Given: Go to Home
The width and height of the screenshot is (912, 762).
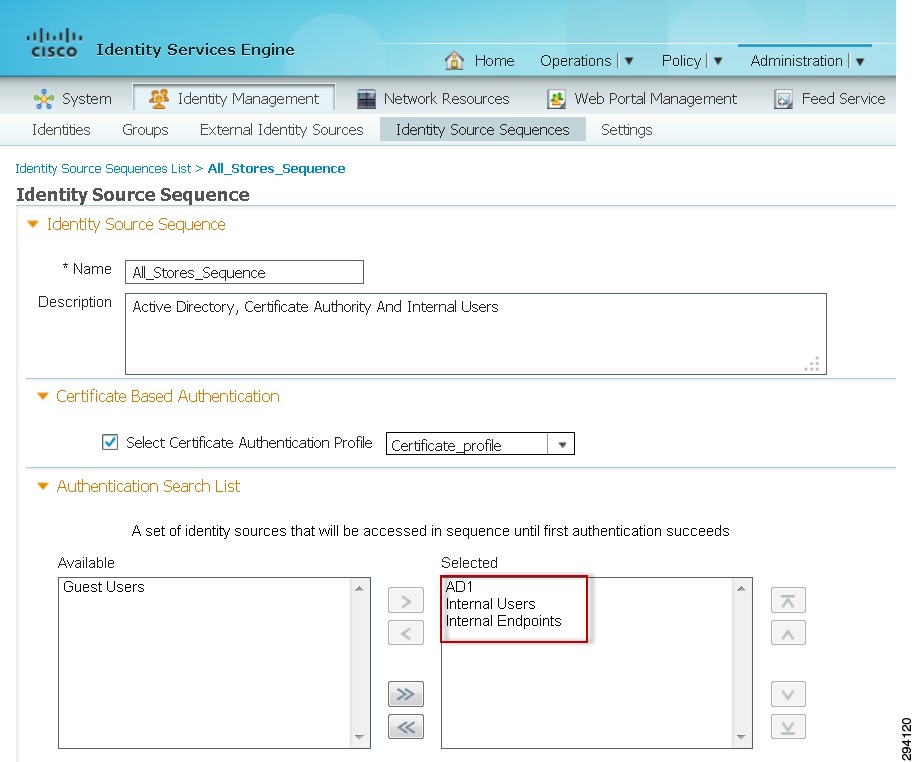Looking at the screenshot, I should pos(494,60).
